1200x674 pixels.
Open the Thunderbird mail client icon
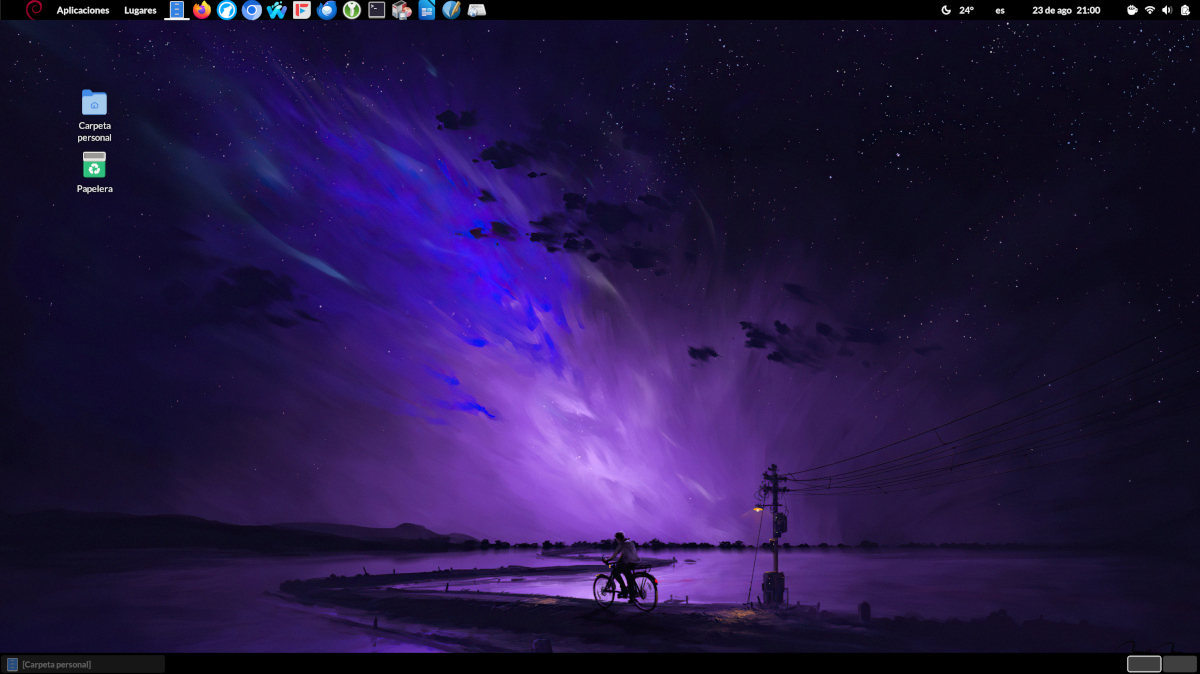[326, 10]
